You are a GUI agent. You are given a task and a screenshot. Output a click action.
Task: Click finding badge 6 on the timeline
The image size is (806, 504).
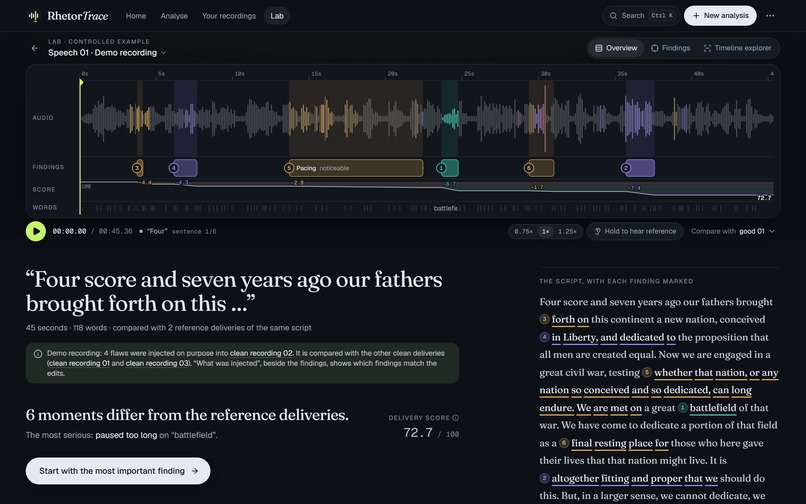click(528, 168)
